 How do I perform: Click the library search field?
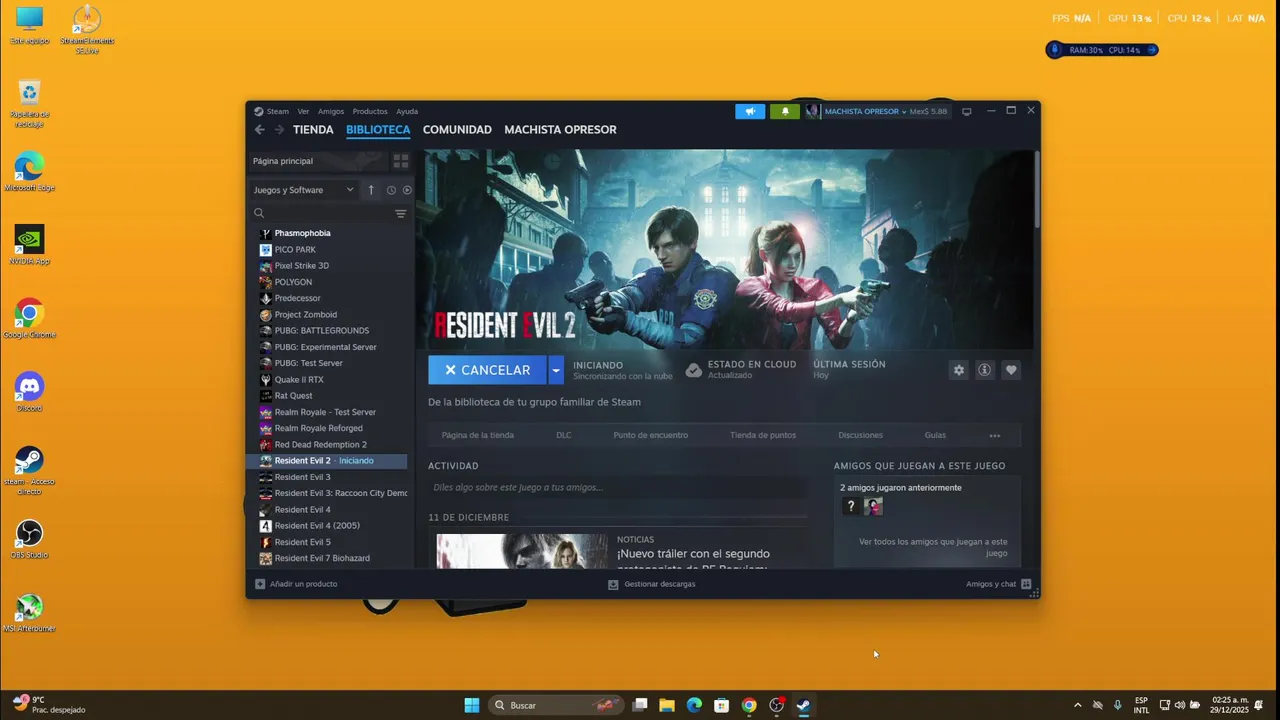322,213
